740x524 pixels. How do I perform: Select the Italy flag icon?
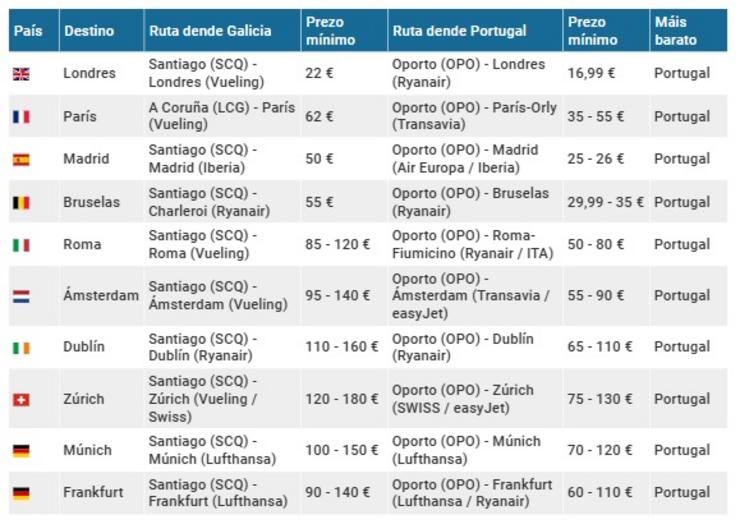coord(21,245)
